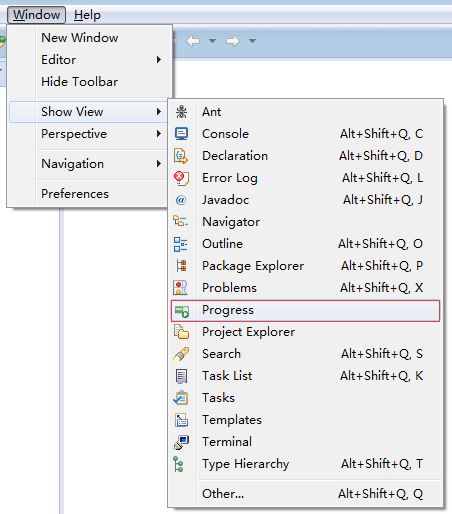This screenshot has width=452, height=514.
Task: Select Progress from Show View
Action: click(305, 310)
